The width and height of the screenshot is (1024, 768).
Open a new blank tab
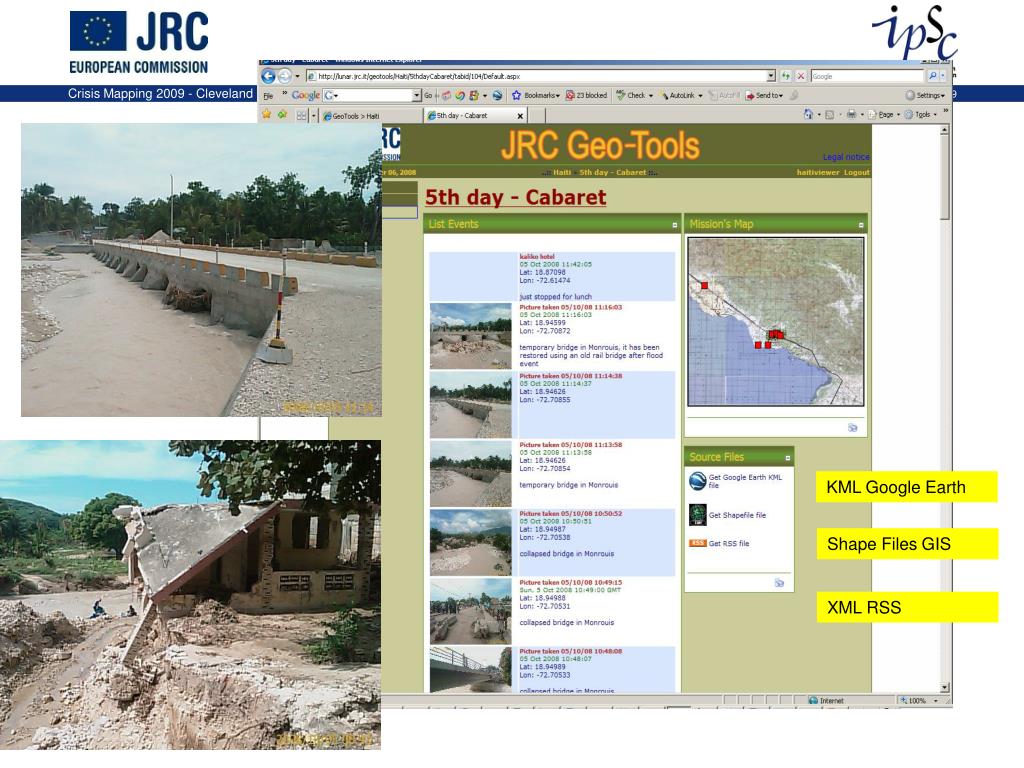[536, 116]
